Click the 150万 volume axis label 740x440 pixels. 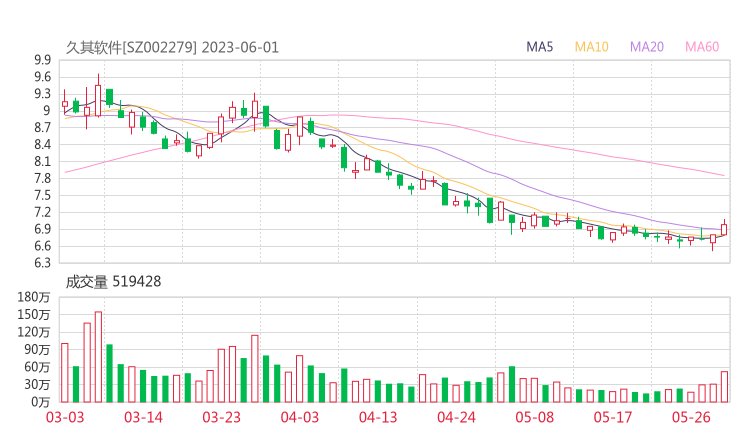pyautogui.click(x=34, y=314)
